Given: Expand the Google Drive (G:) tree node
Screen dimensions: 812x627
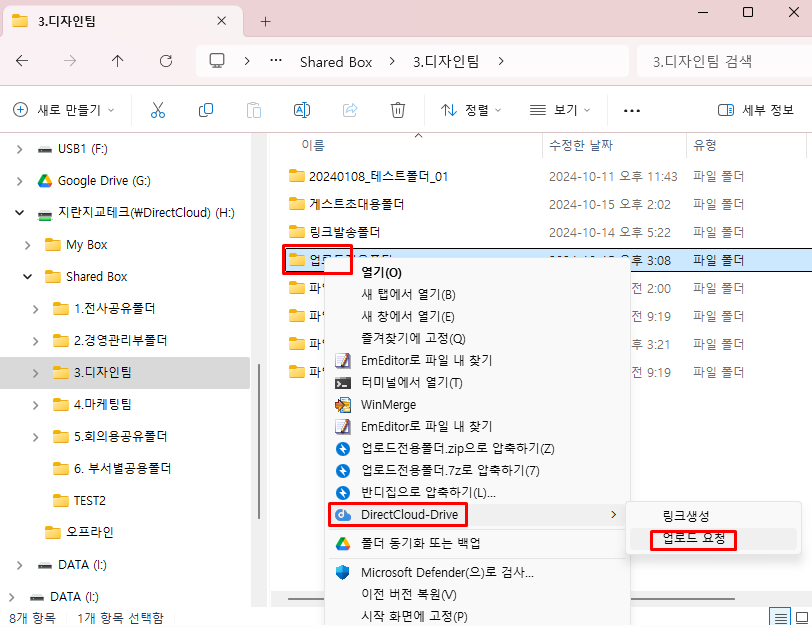Looking at the screenshot, I should pos(19,181).
